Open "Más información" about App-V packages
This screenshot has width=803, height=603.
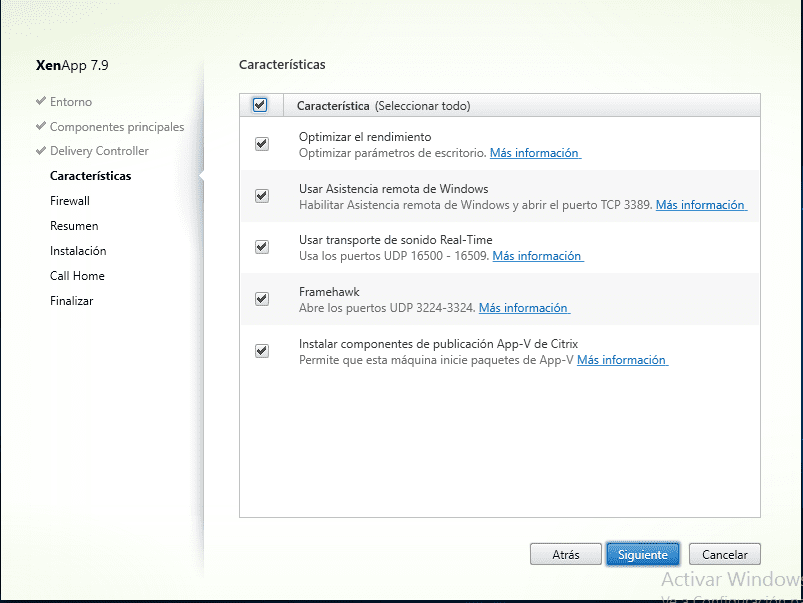[x=622, y=360]
